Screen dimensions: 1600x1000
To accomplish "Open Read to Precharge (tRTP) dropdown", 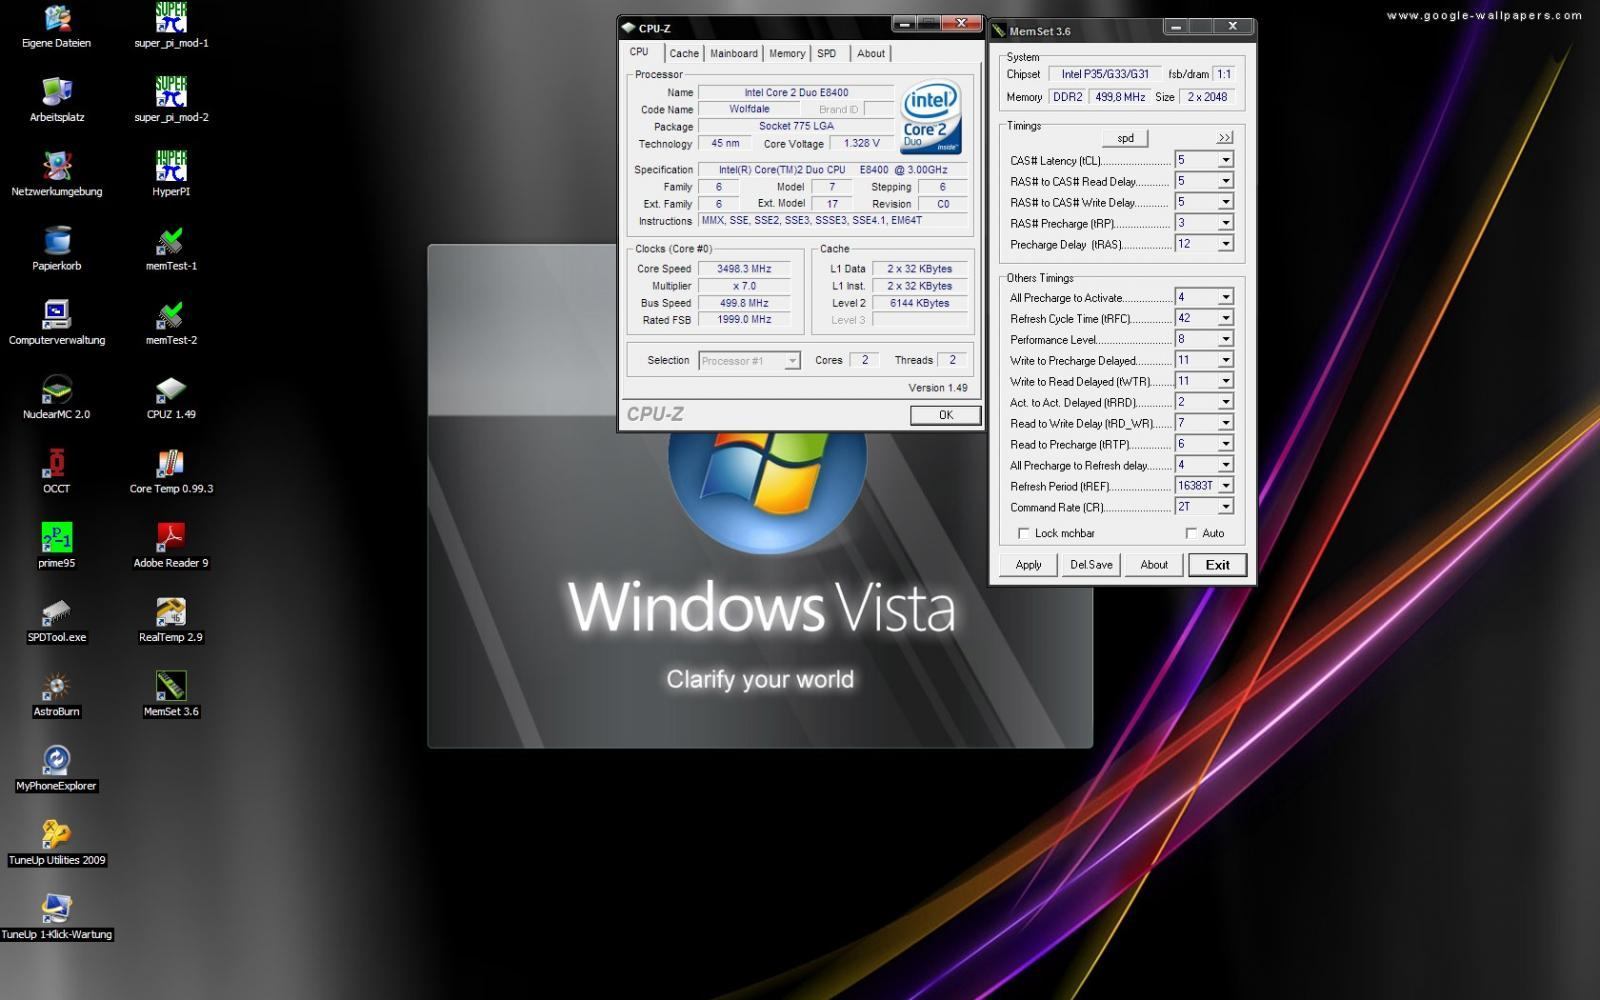I will (1225, 444).
